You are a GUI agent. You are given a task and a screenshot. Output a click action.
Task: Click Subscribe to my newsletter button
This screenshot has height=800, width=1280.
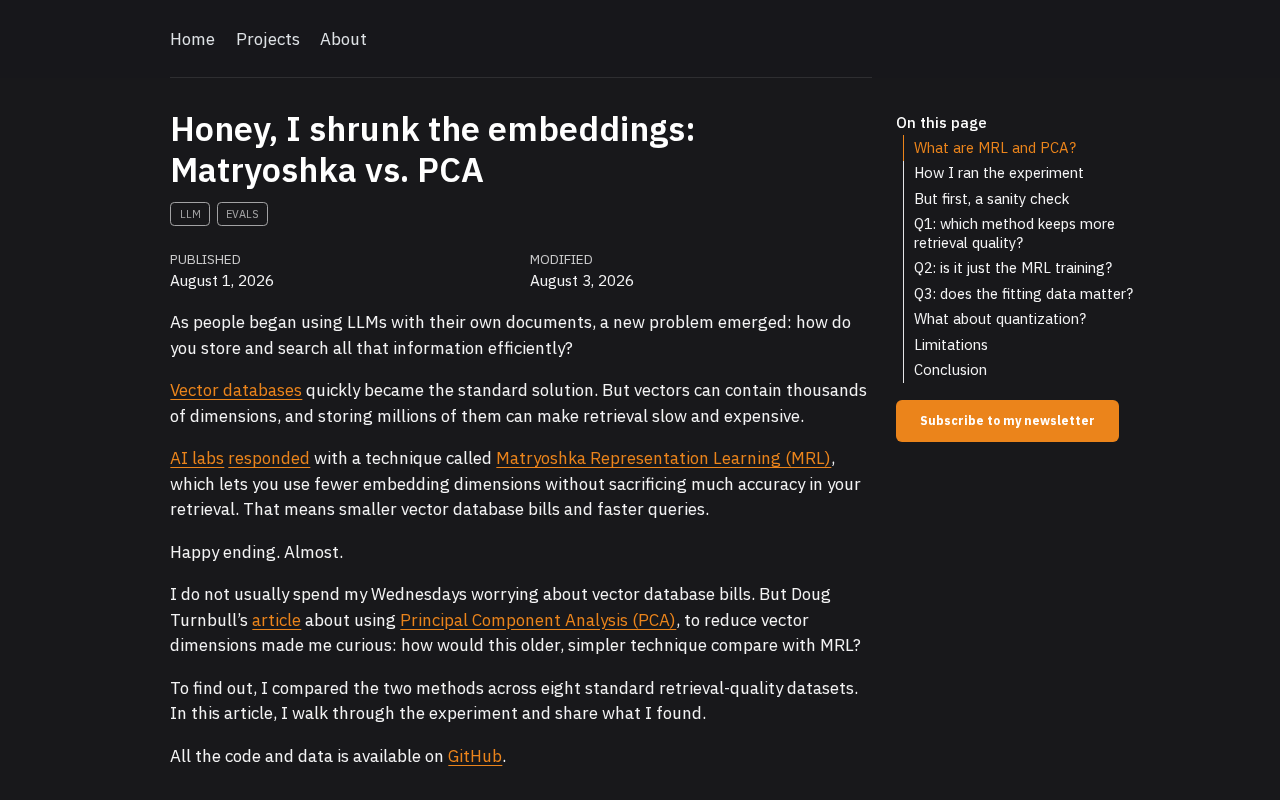(x=1007, y=421)
